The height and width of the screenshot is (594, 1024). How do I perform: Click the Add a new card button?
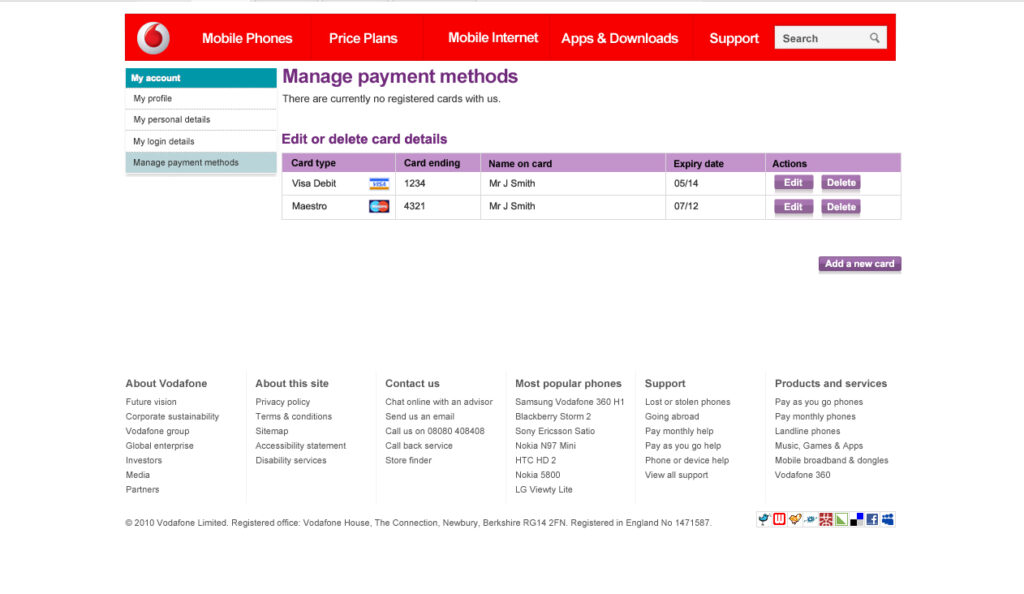click(x=858, y=264)
